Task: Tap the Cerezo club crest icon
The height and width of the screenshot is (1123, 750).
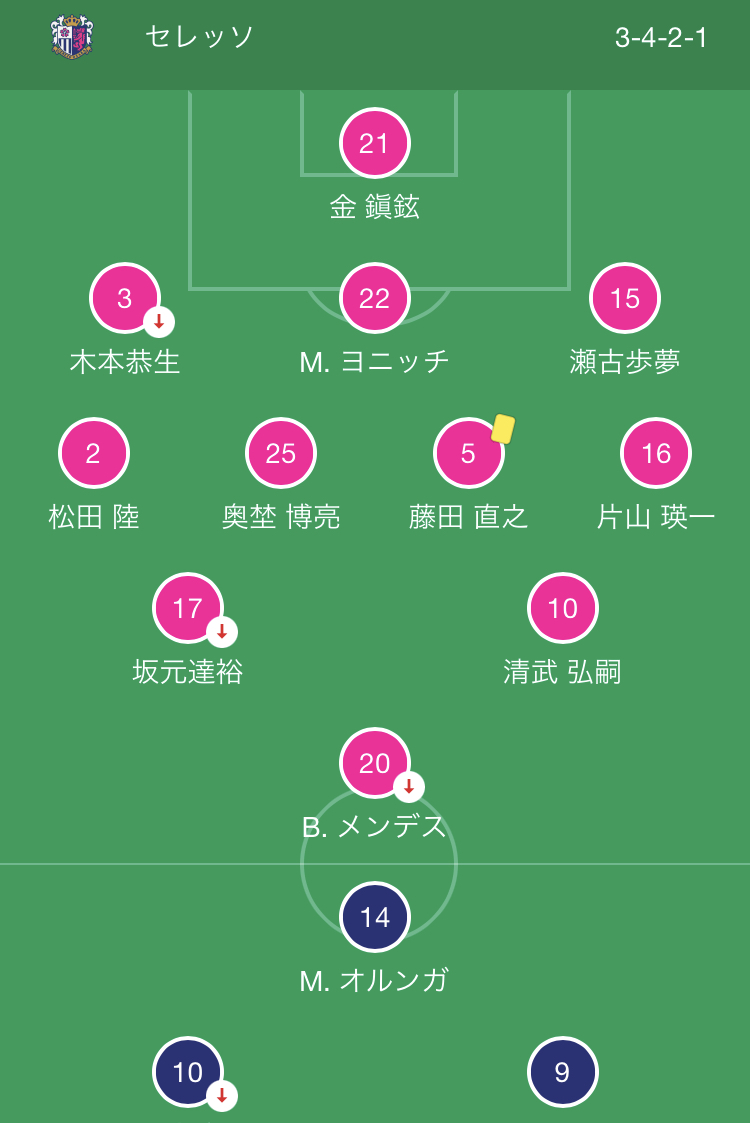Action: pyautogui.click(x=72, y=37)
